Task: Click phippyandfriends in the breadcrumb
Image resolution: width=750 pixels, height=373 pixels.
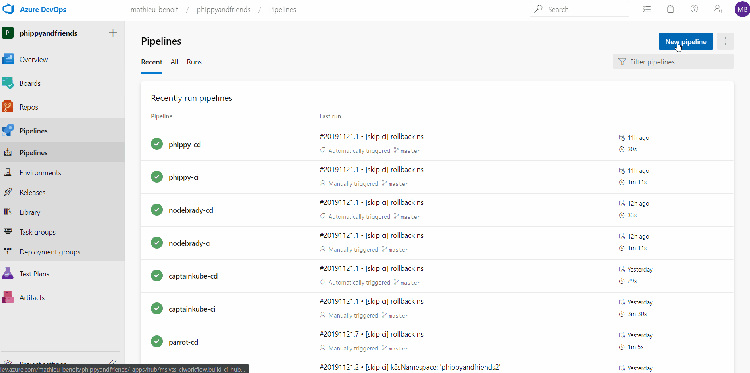Action: click(223, 10)
